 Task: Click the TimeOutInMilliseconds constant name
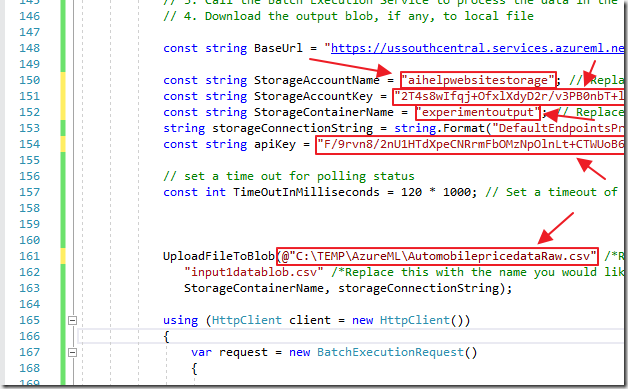click(306, 192)
